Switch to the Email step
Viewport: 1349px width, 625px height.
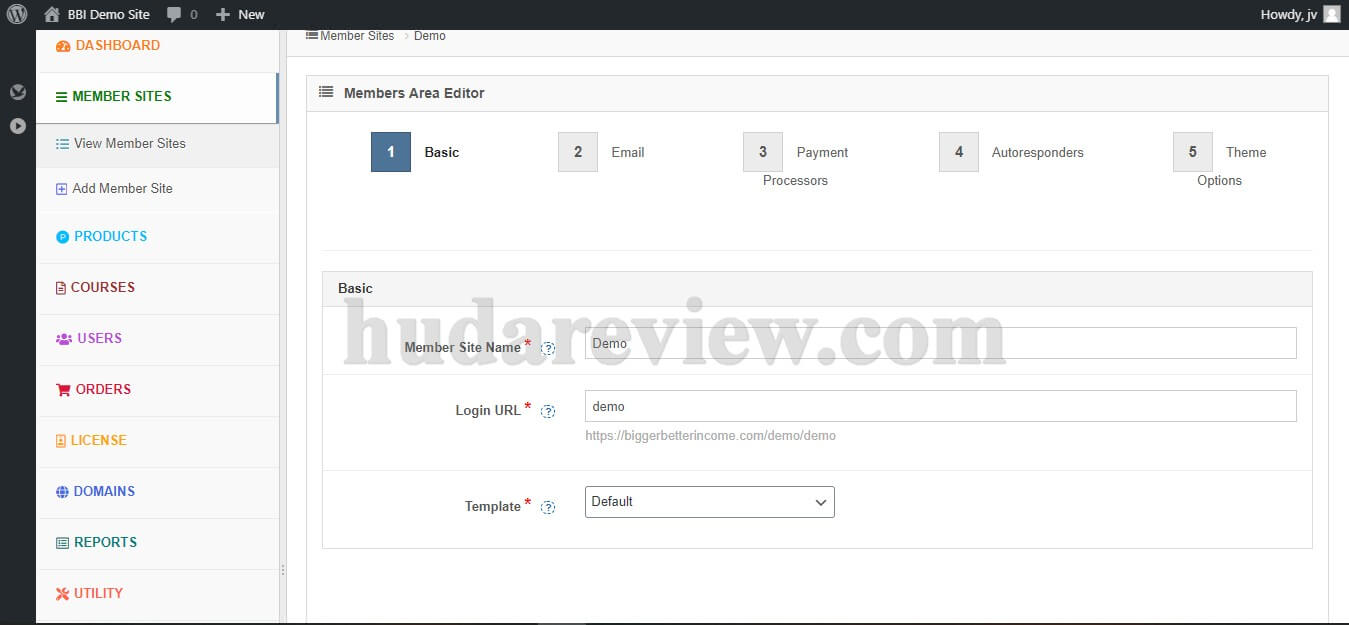pyautogui.click(x=577, y=152)
